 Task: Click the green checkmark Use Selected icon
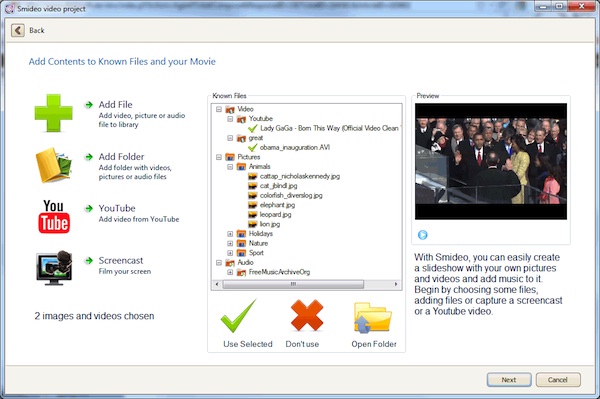(x=238, y=316)
